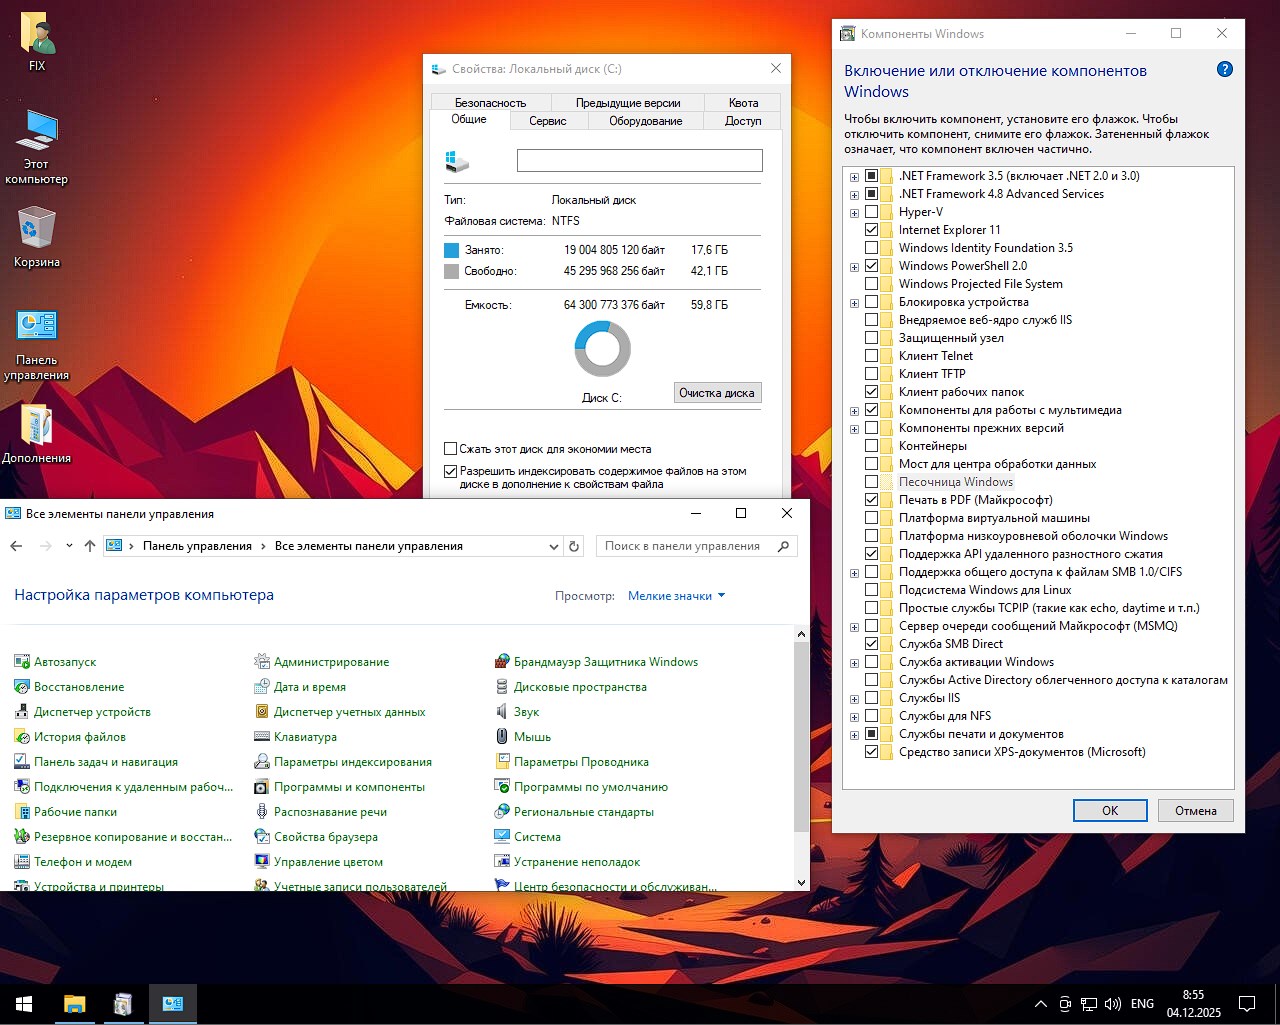Click the Очистка диска button
1280x1025 pixels.
click(x=717, y=393)
